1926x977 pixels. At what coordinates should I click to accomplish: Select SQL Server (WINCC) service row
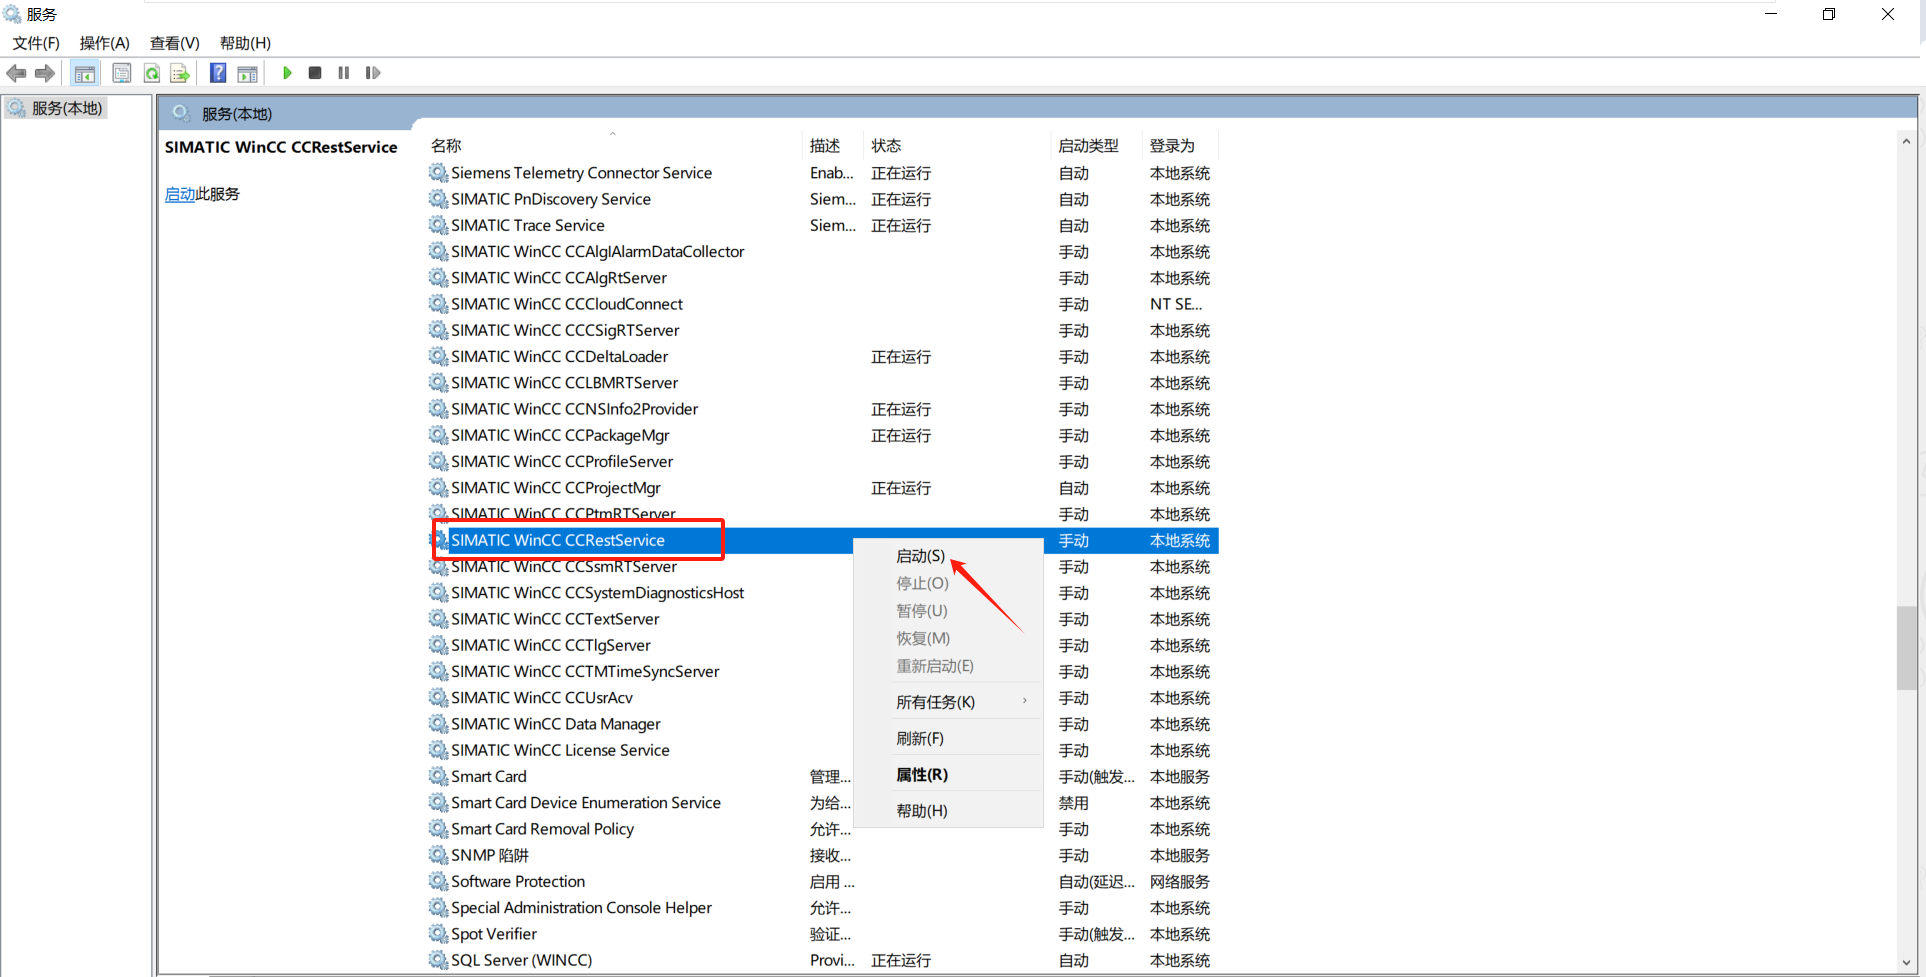point(823,960)
